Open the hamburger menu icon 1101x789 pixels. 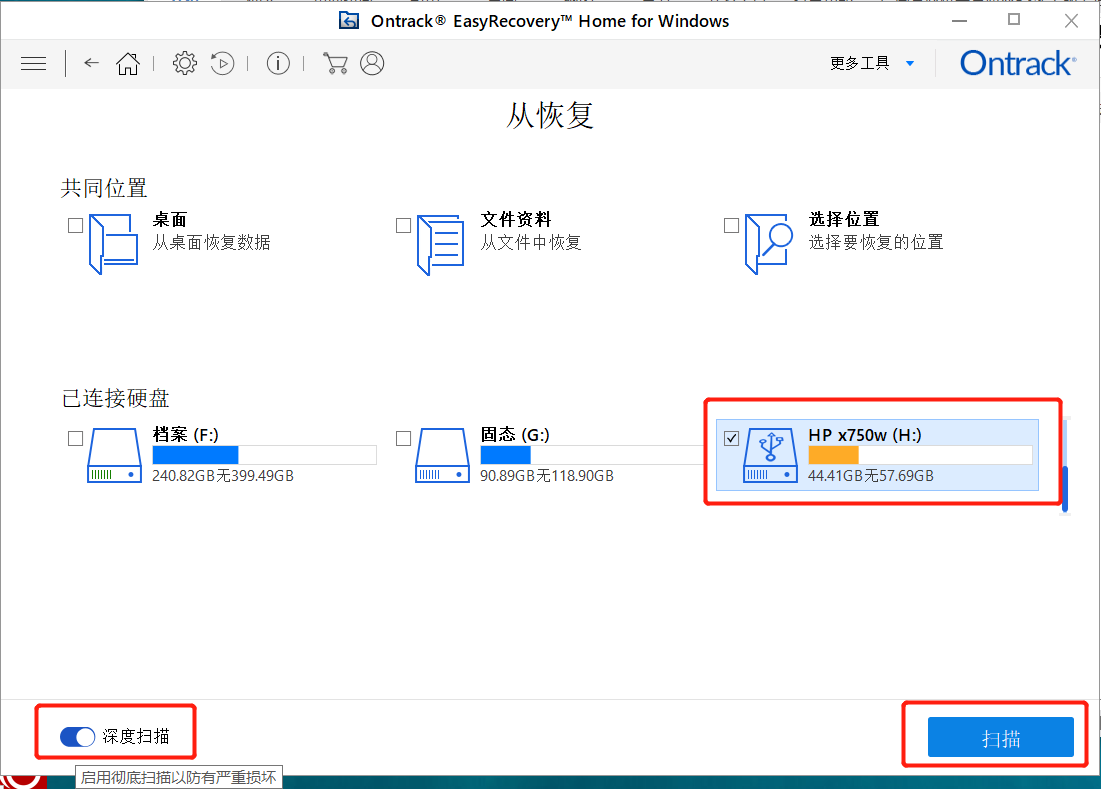(x=33, y=64)
